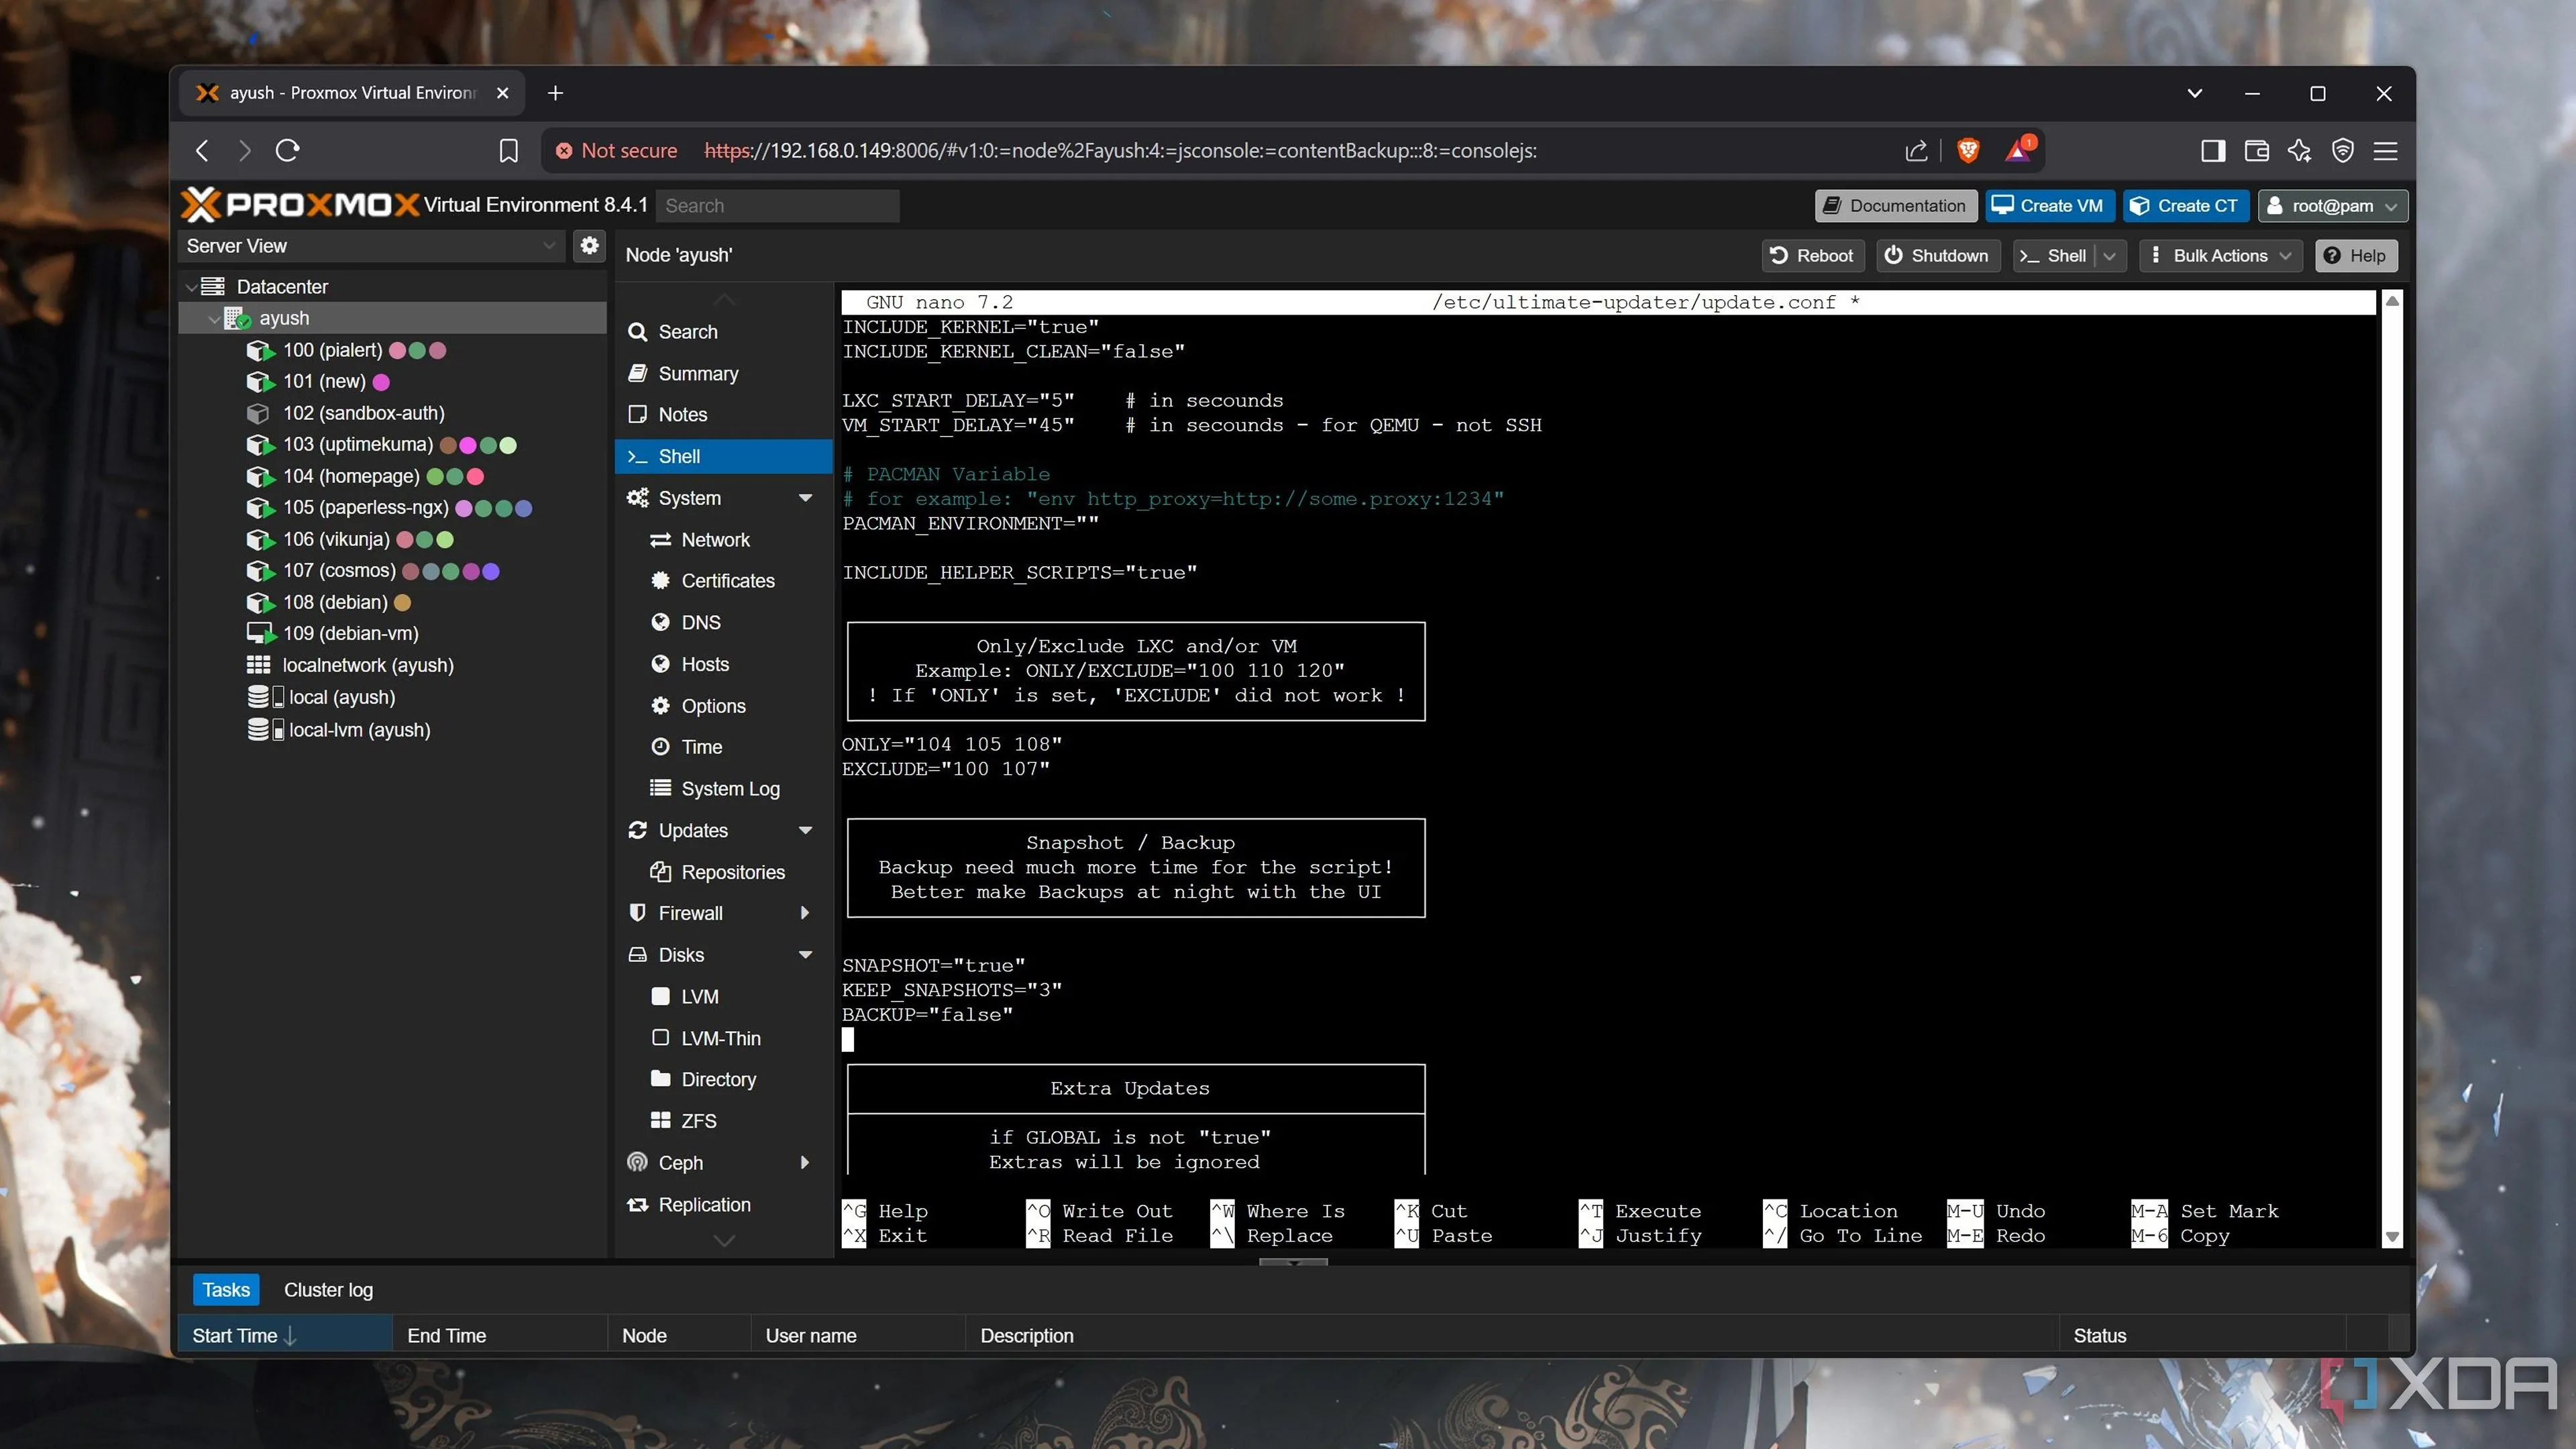Click the Proxmox search input field
Viewport: 2576px width, 1449px height.
[x=778, y=206]
